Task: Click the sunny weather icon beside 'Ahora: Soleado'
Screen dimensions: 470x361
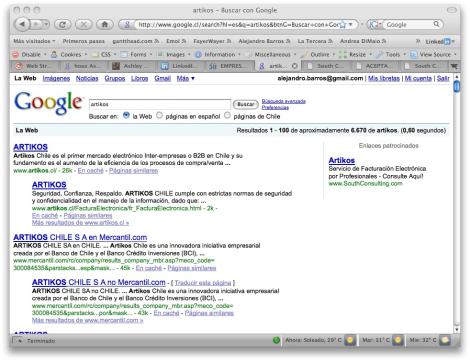Action: coord(350,340)
